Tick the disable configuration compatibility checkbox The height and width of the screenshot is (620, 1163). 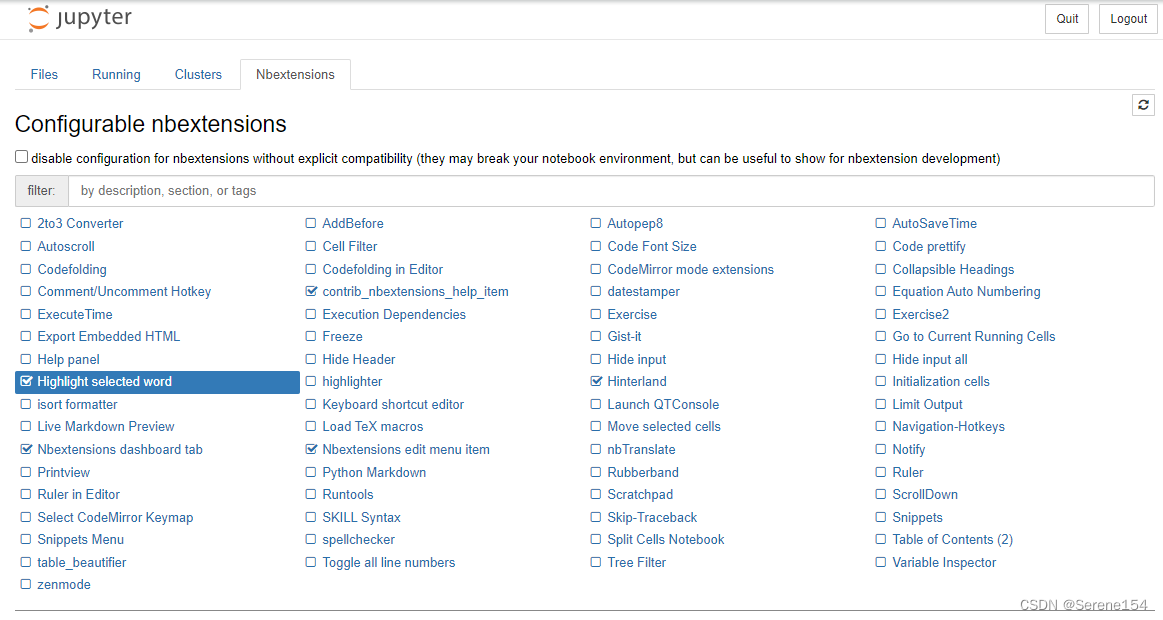point(22,157)
